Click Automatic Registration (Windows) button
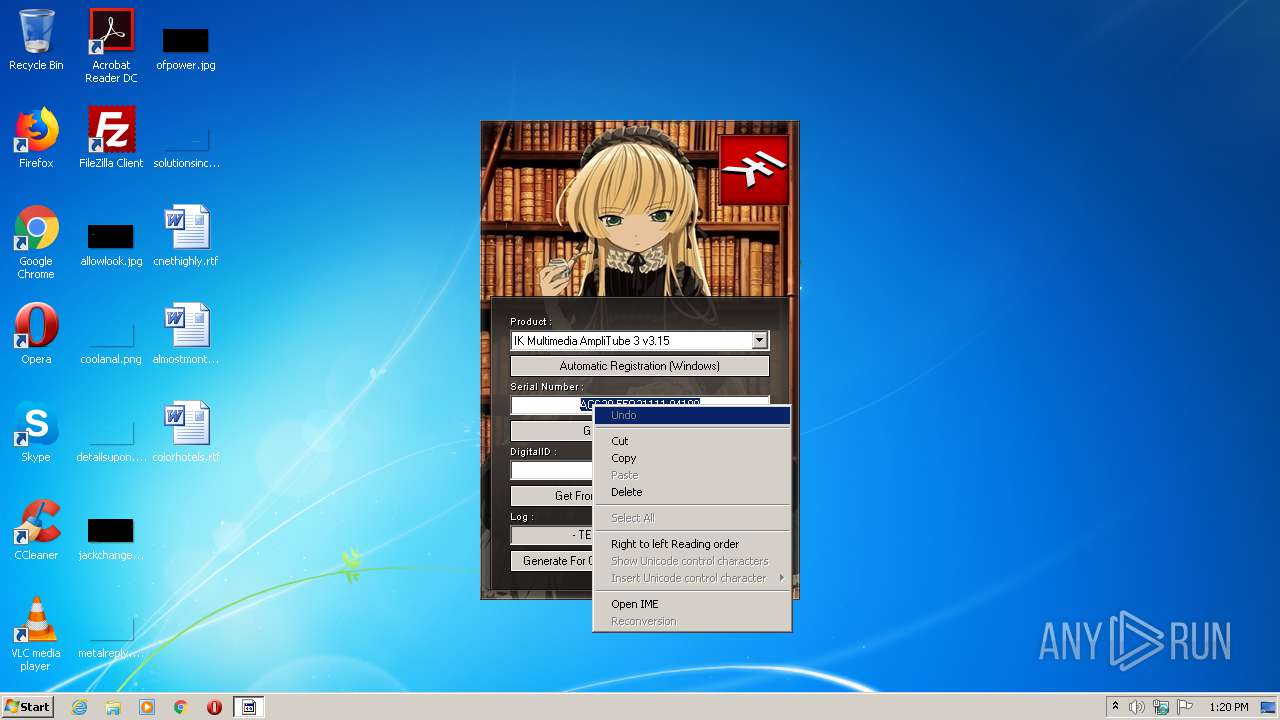Screen dimensions: 1280x720 [640, 366]
